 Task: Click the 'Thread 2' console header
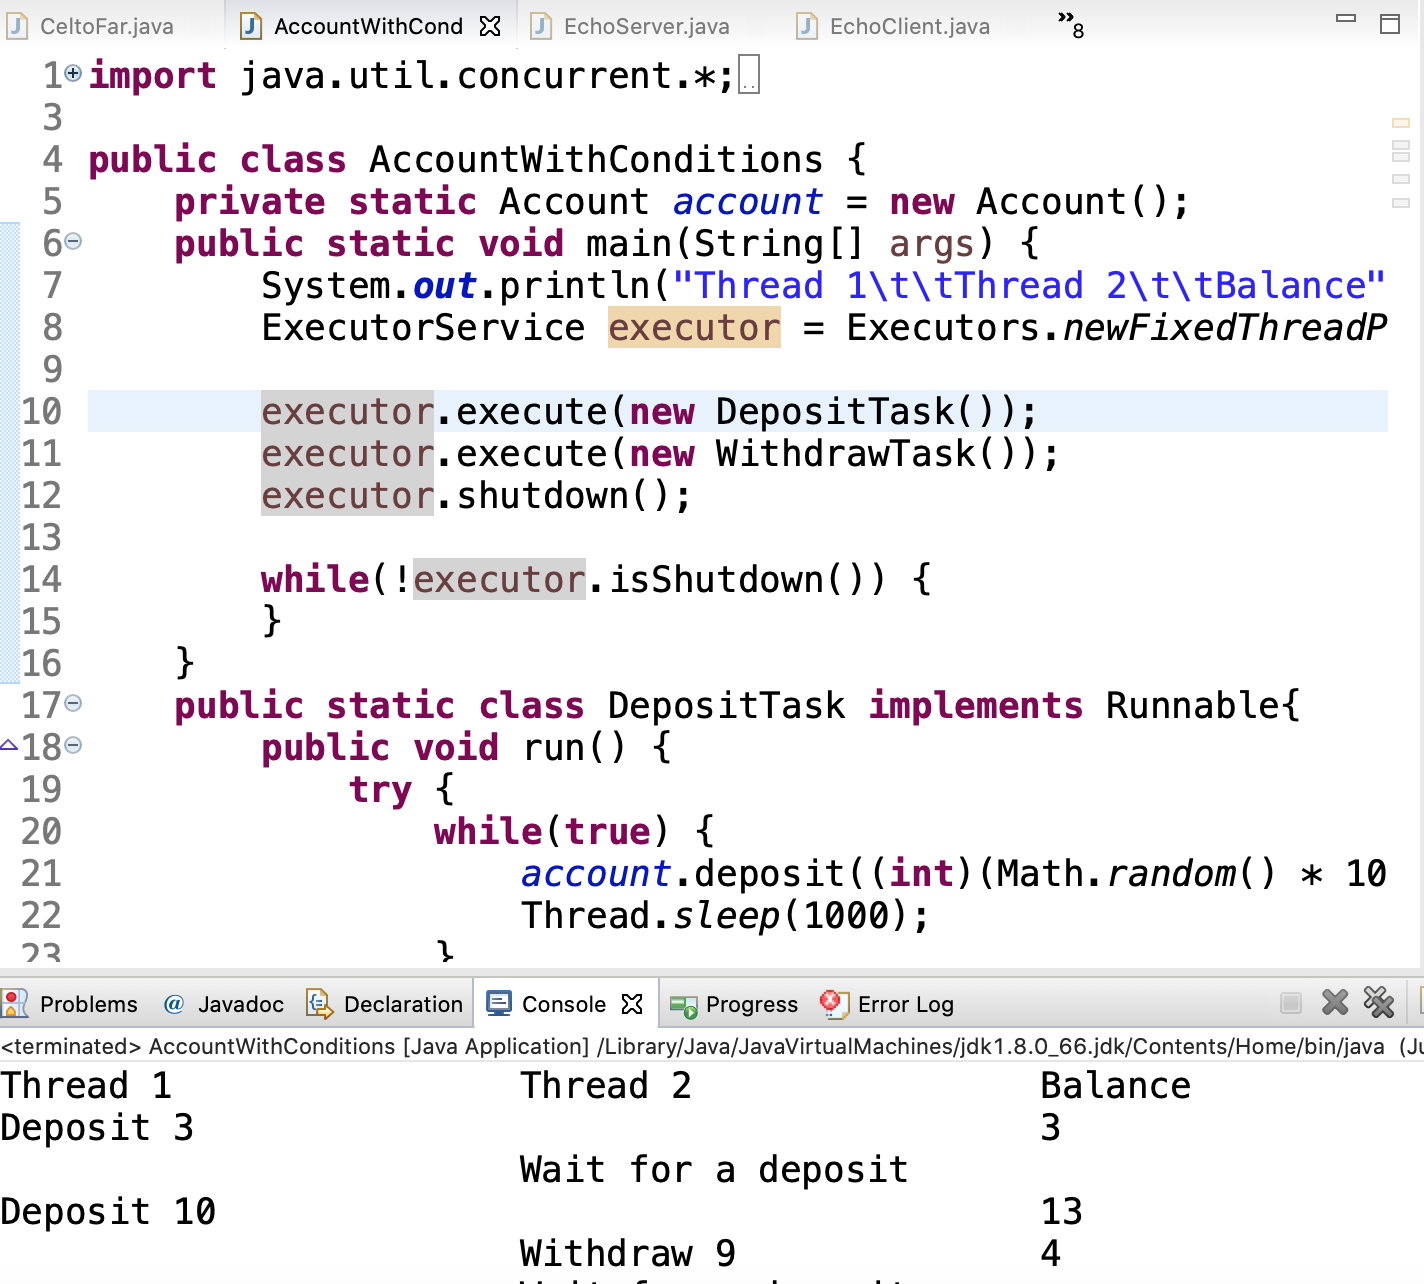[606, 1086]
